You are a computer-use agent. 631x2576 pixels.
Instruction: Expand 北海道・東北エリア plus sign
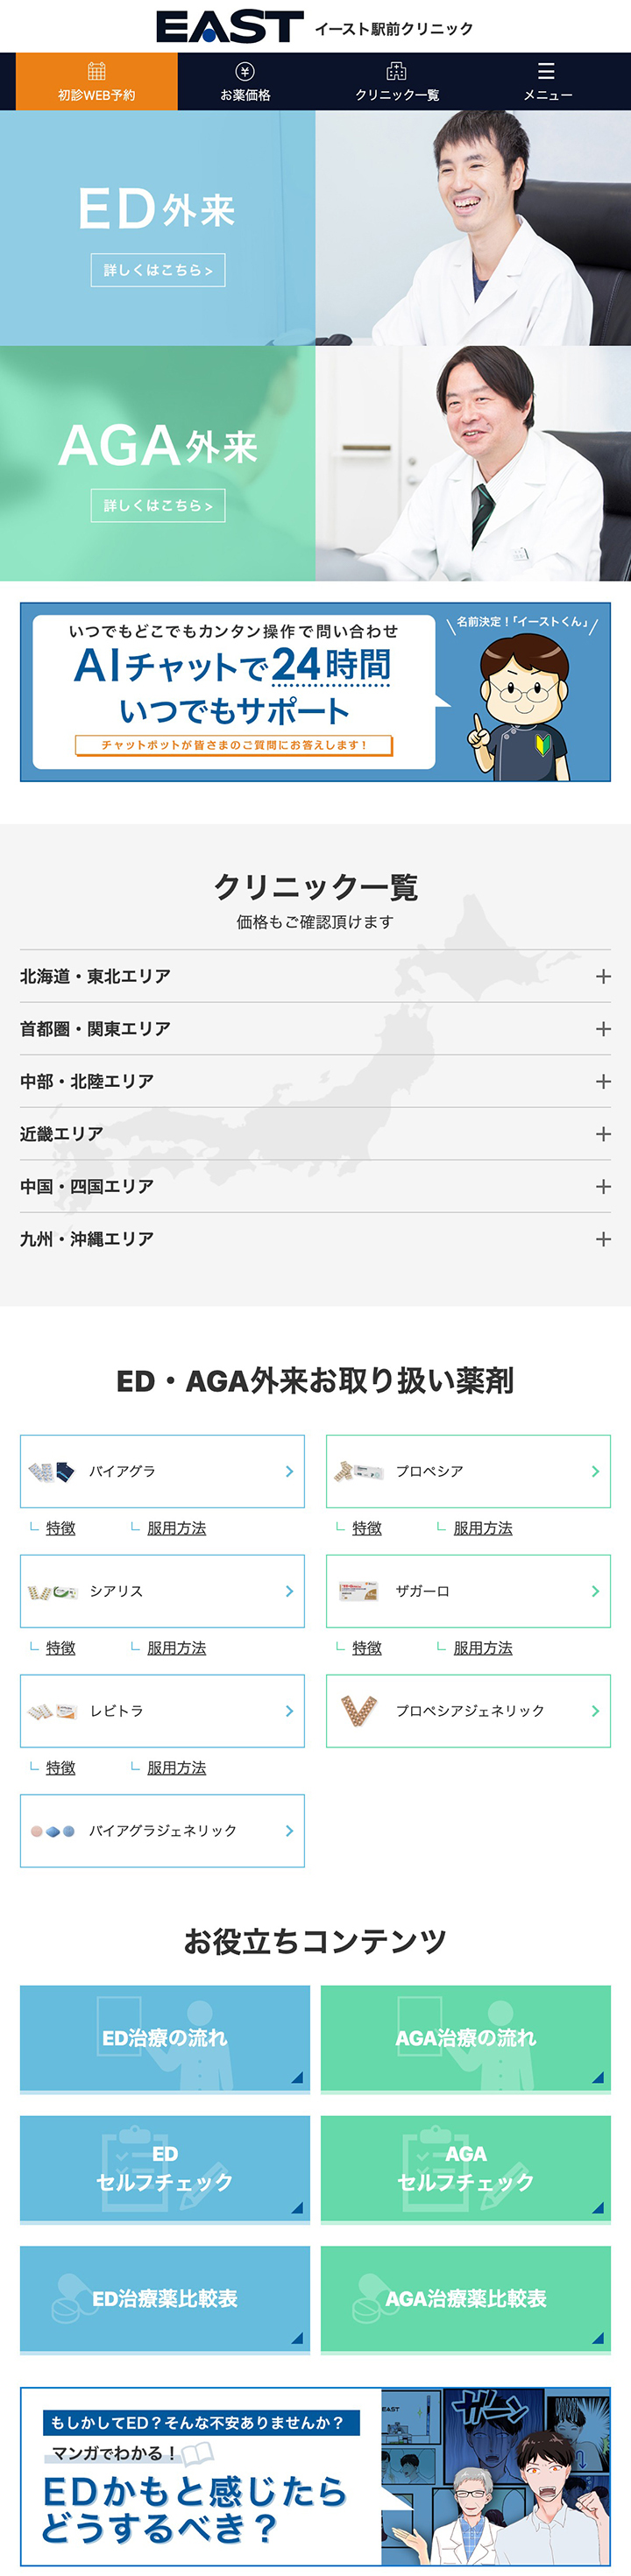(603, 976)
